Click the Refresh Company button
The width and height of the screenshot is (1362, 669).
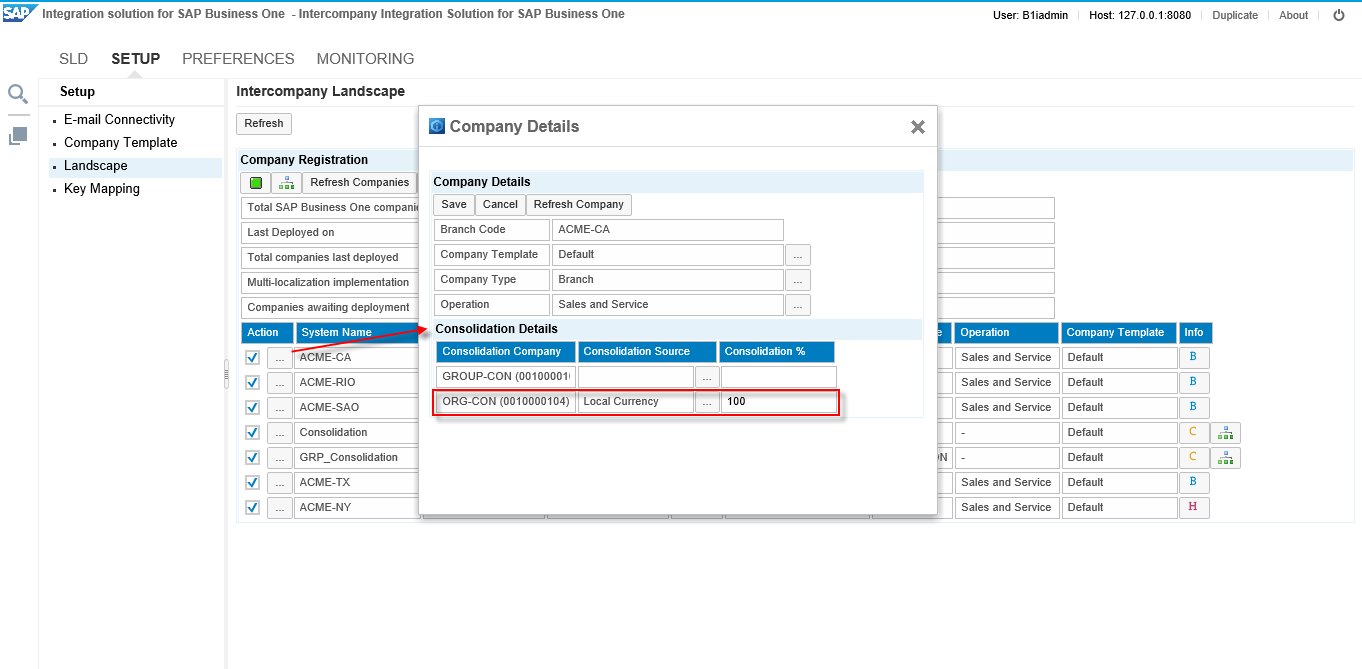578,205
